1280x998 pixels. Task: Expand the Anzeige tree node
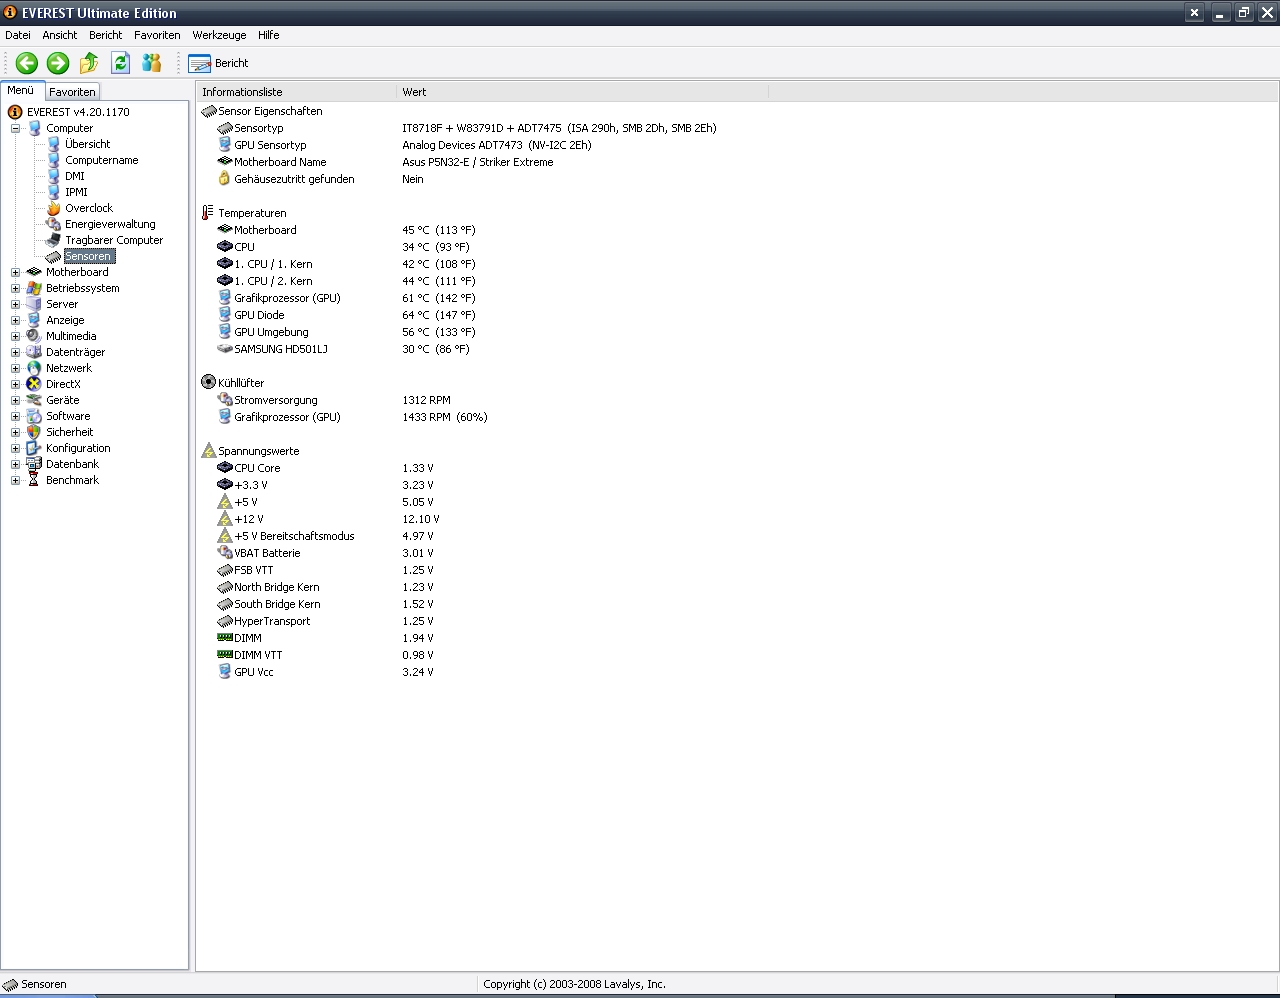click(16, 320)
